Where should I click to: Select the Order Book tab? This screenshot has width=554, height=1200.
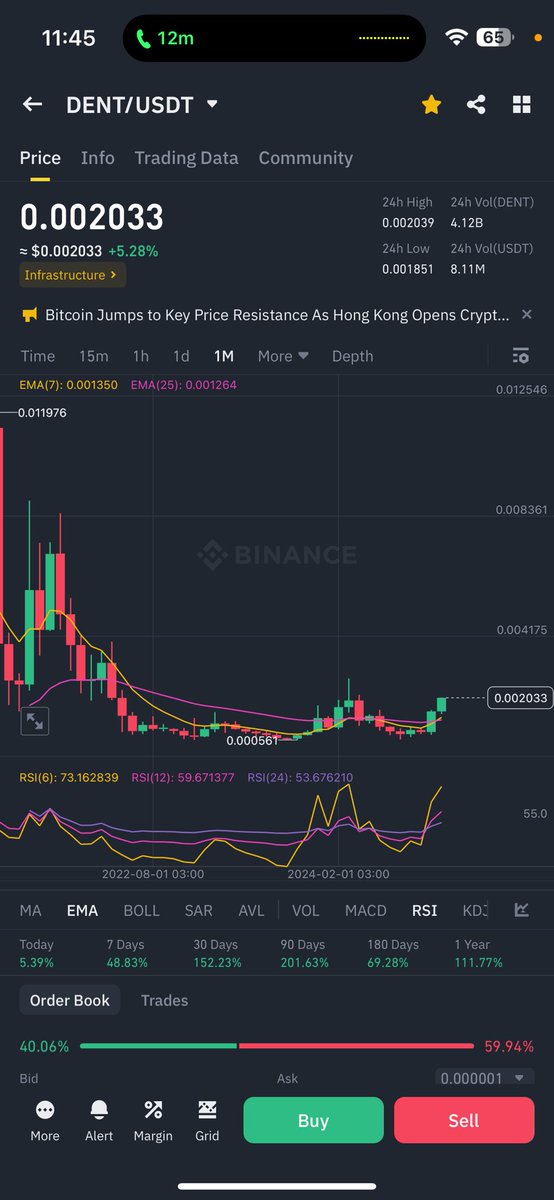pos(70,1000)
